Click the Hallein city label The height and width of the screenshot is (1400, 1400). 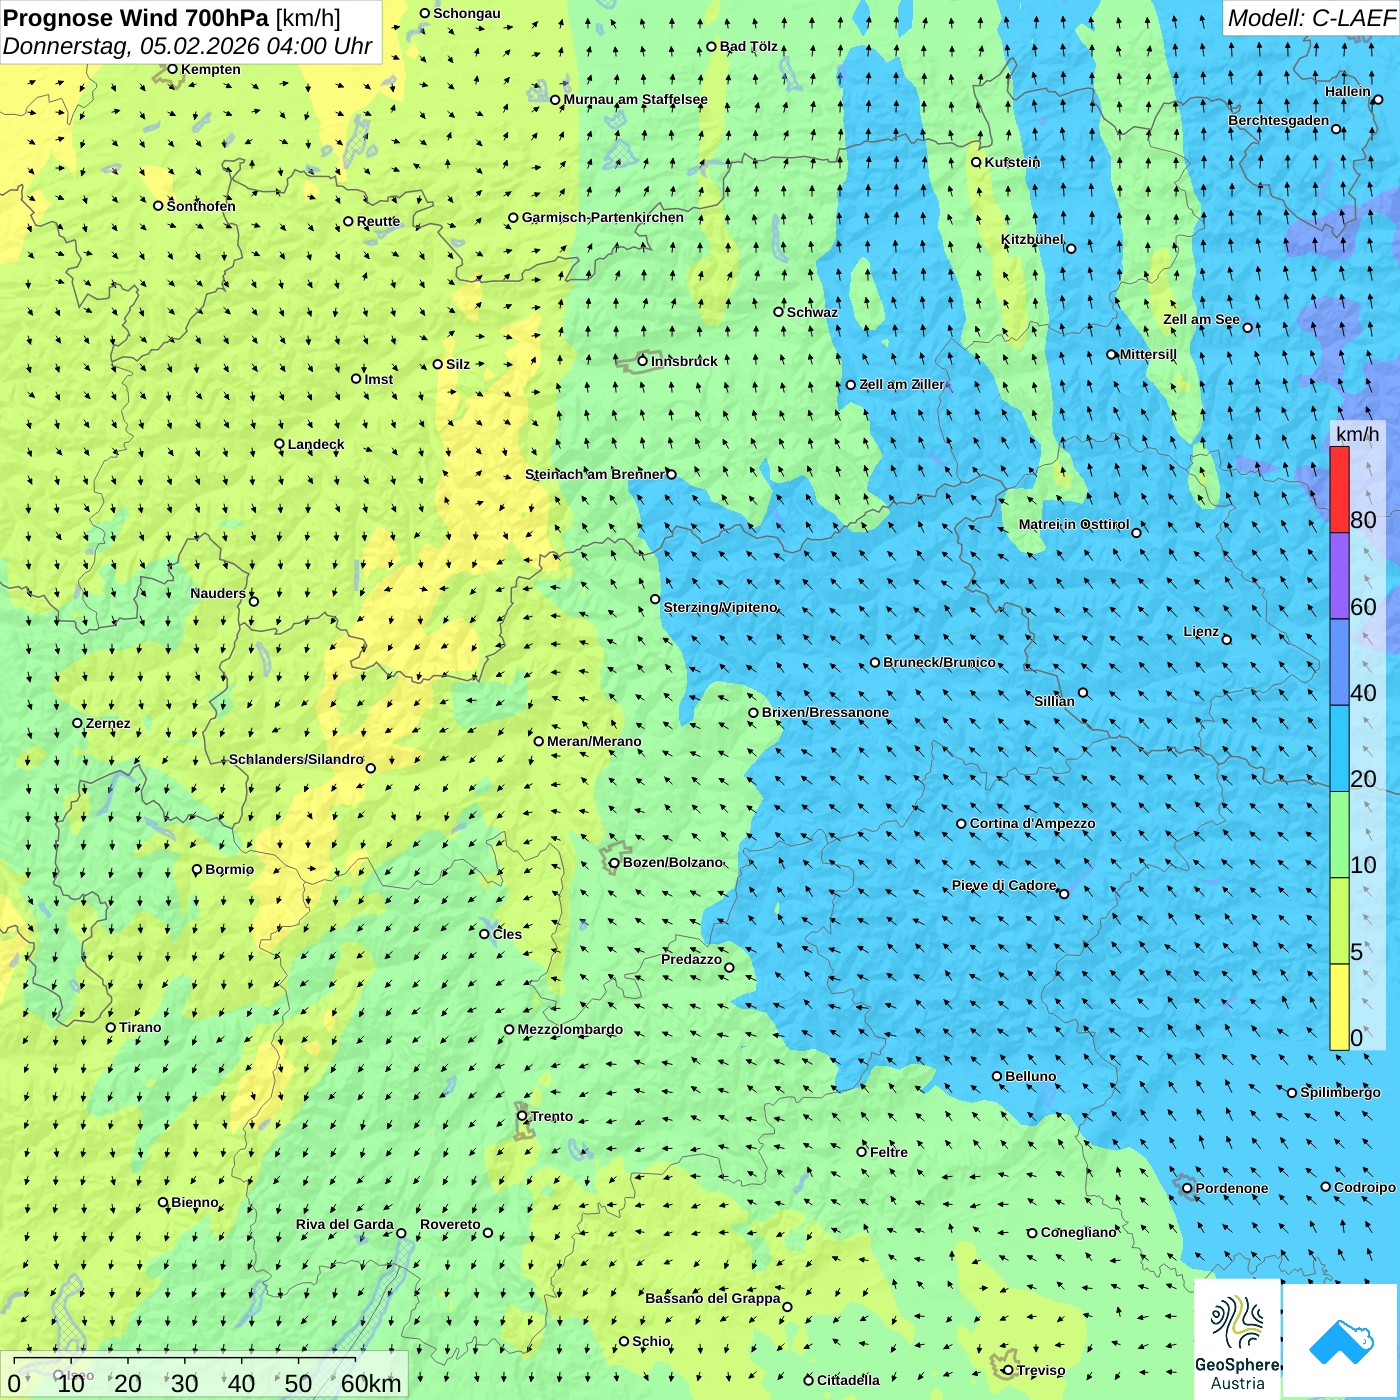(1348, 91)
